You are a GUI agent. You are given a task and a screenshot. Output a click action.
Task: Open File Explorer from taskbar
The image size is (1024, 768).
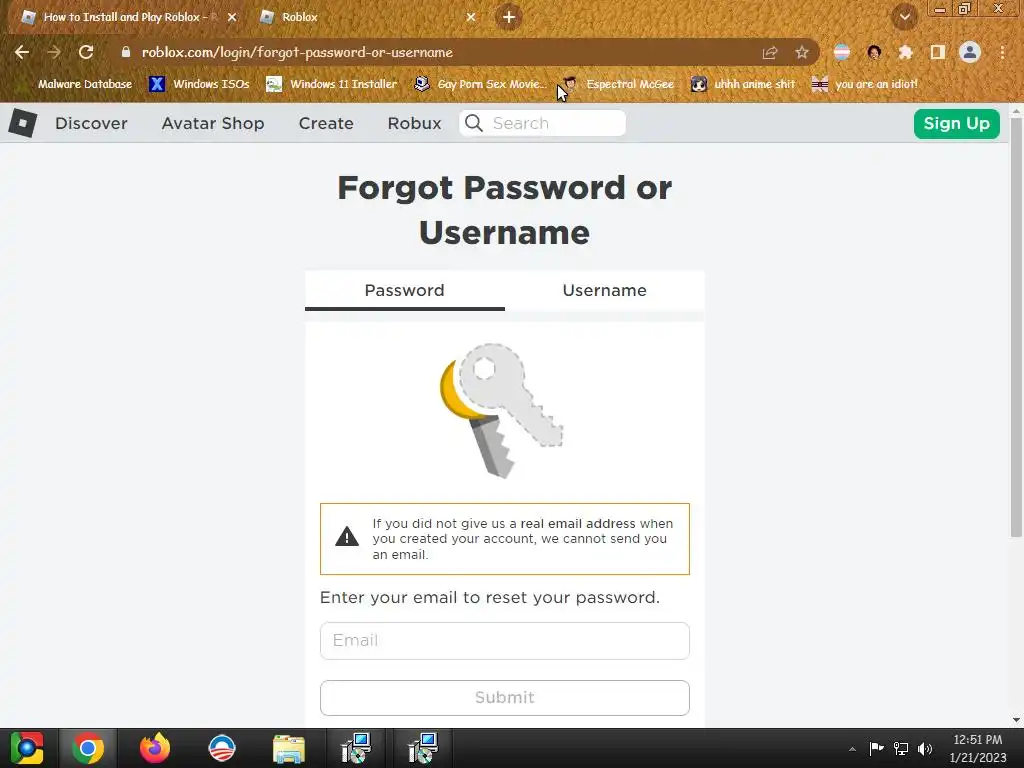(x=289, y=749)
